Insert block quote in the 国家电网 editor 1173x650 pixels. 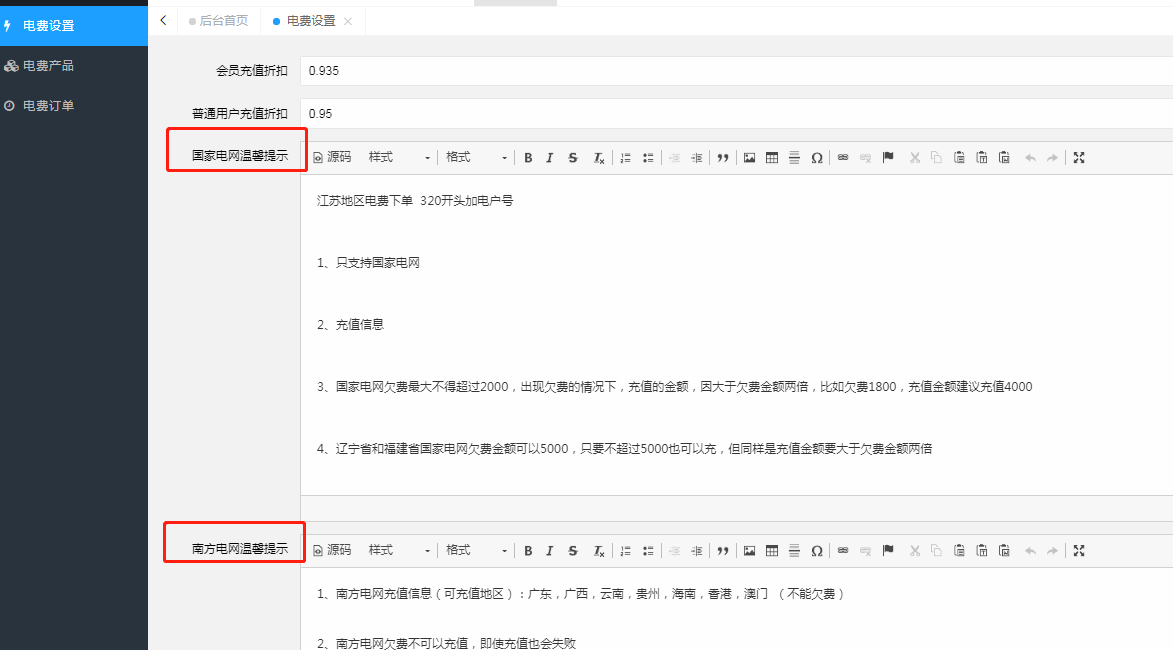coord(723,158)
